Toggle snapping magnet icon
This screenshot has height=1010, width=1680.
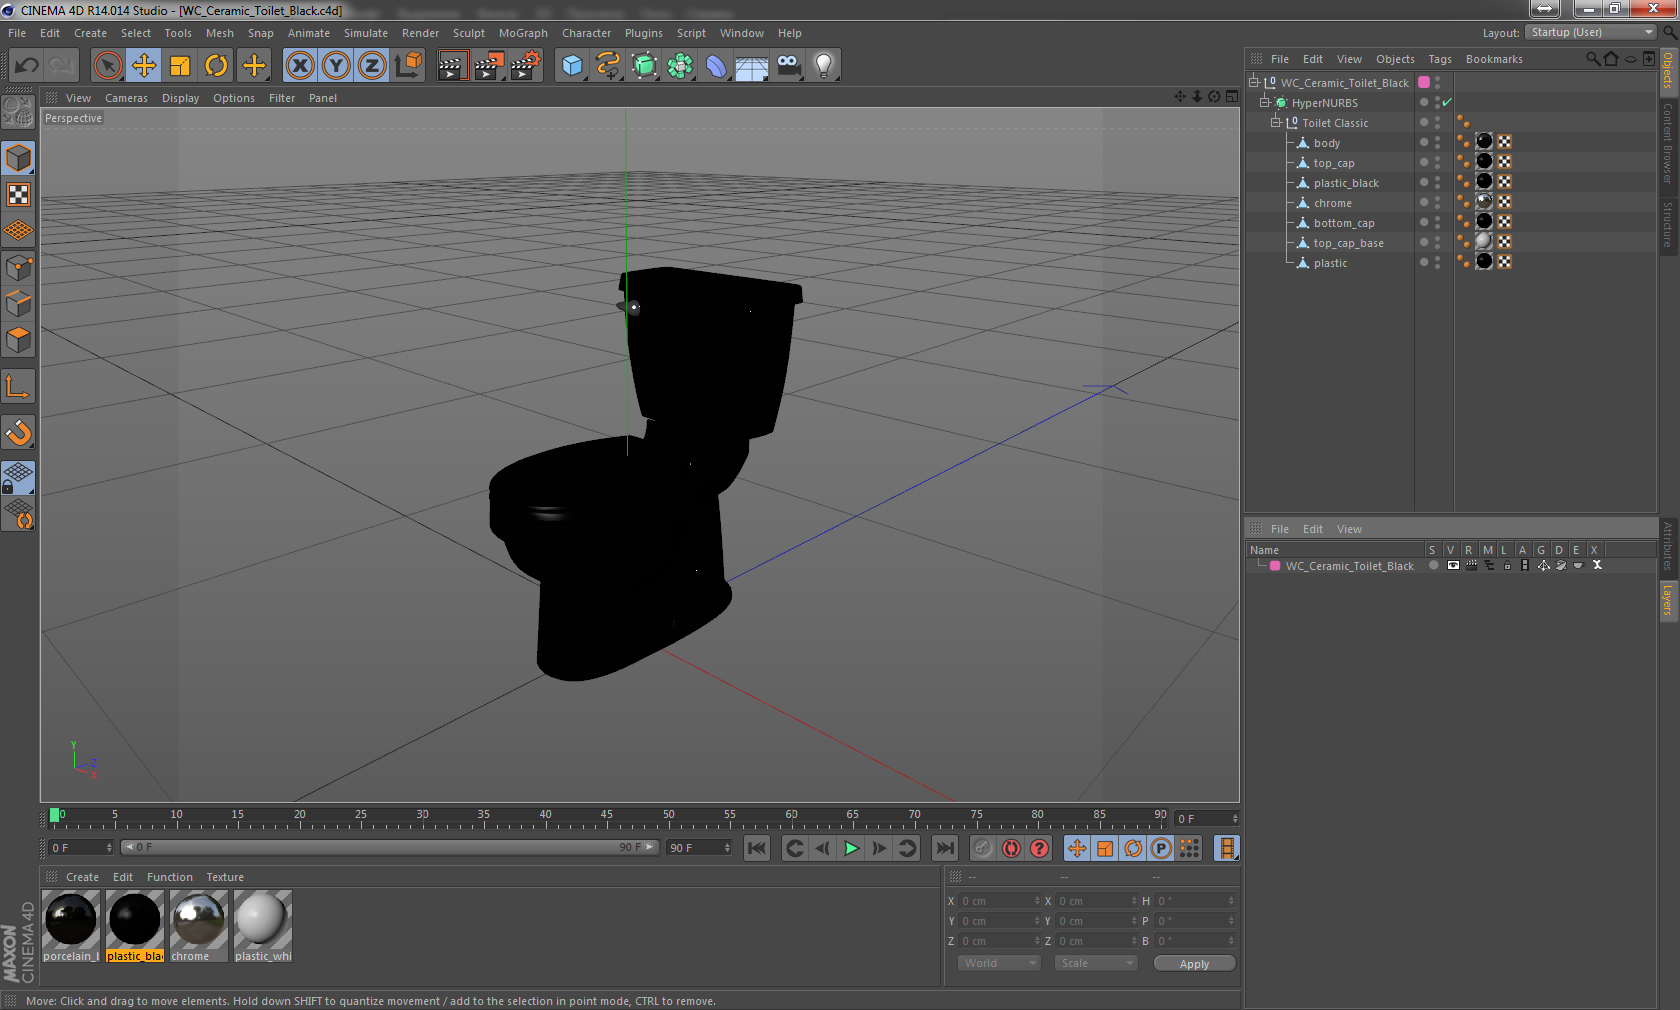19,432
